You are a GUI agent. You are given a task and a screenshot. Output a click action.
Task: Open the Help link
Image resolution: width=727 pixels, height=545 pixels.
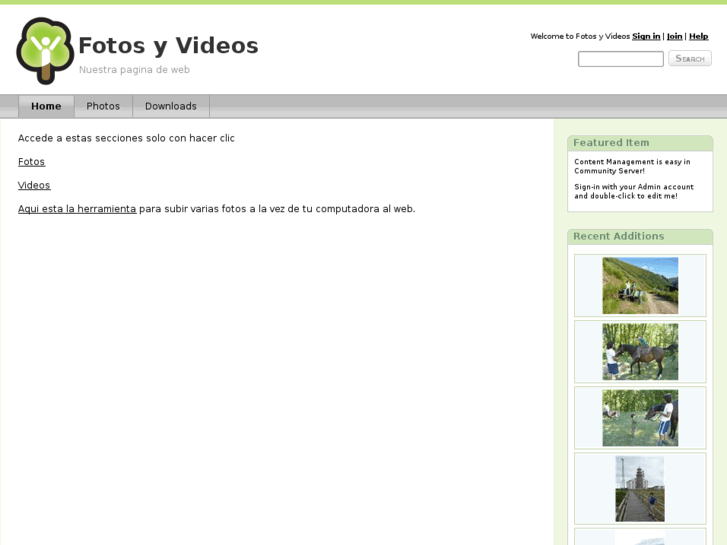click(698, 36)
